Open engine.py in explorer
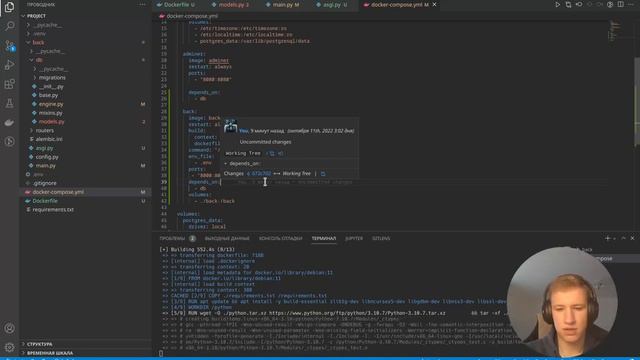Screen dimensions: 640x360 (51, 104)
